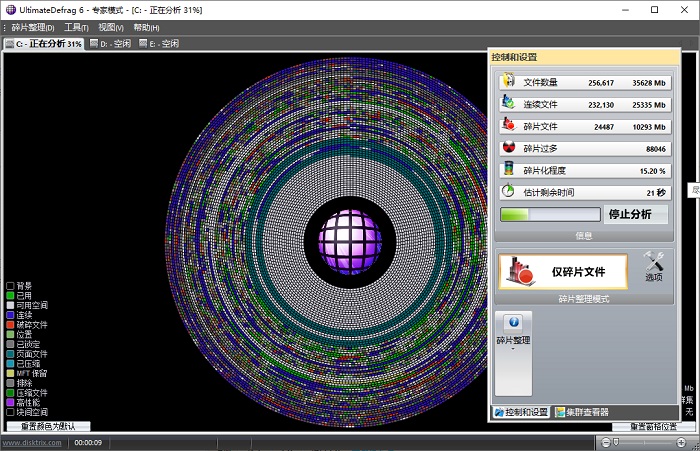700x451 pixels.
Task: Switch to the 控制和设置 tab
Action: pyautogui.click(x=521, y=412)
